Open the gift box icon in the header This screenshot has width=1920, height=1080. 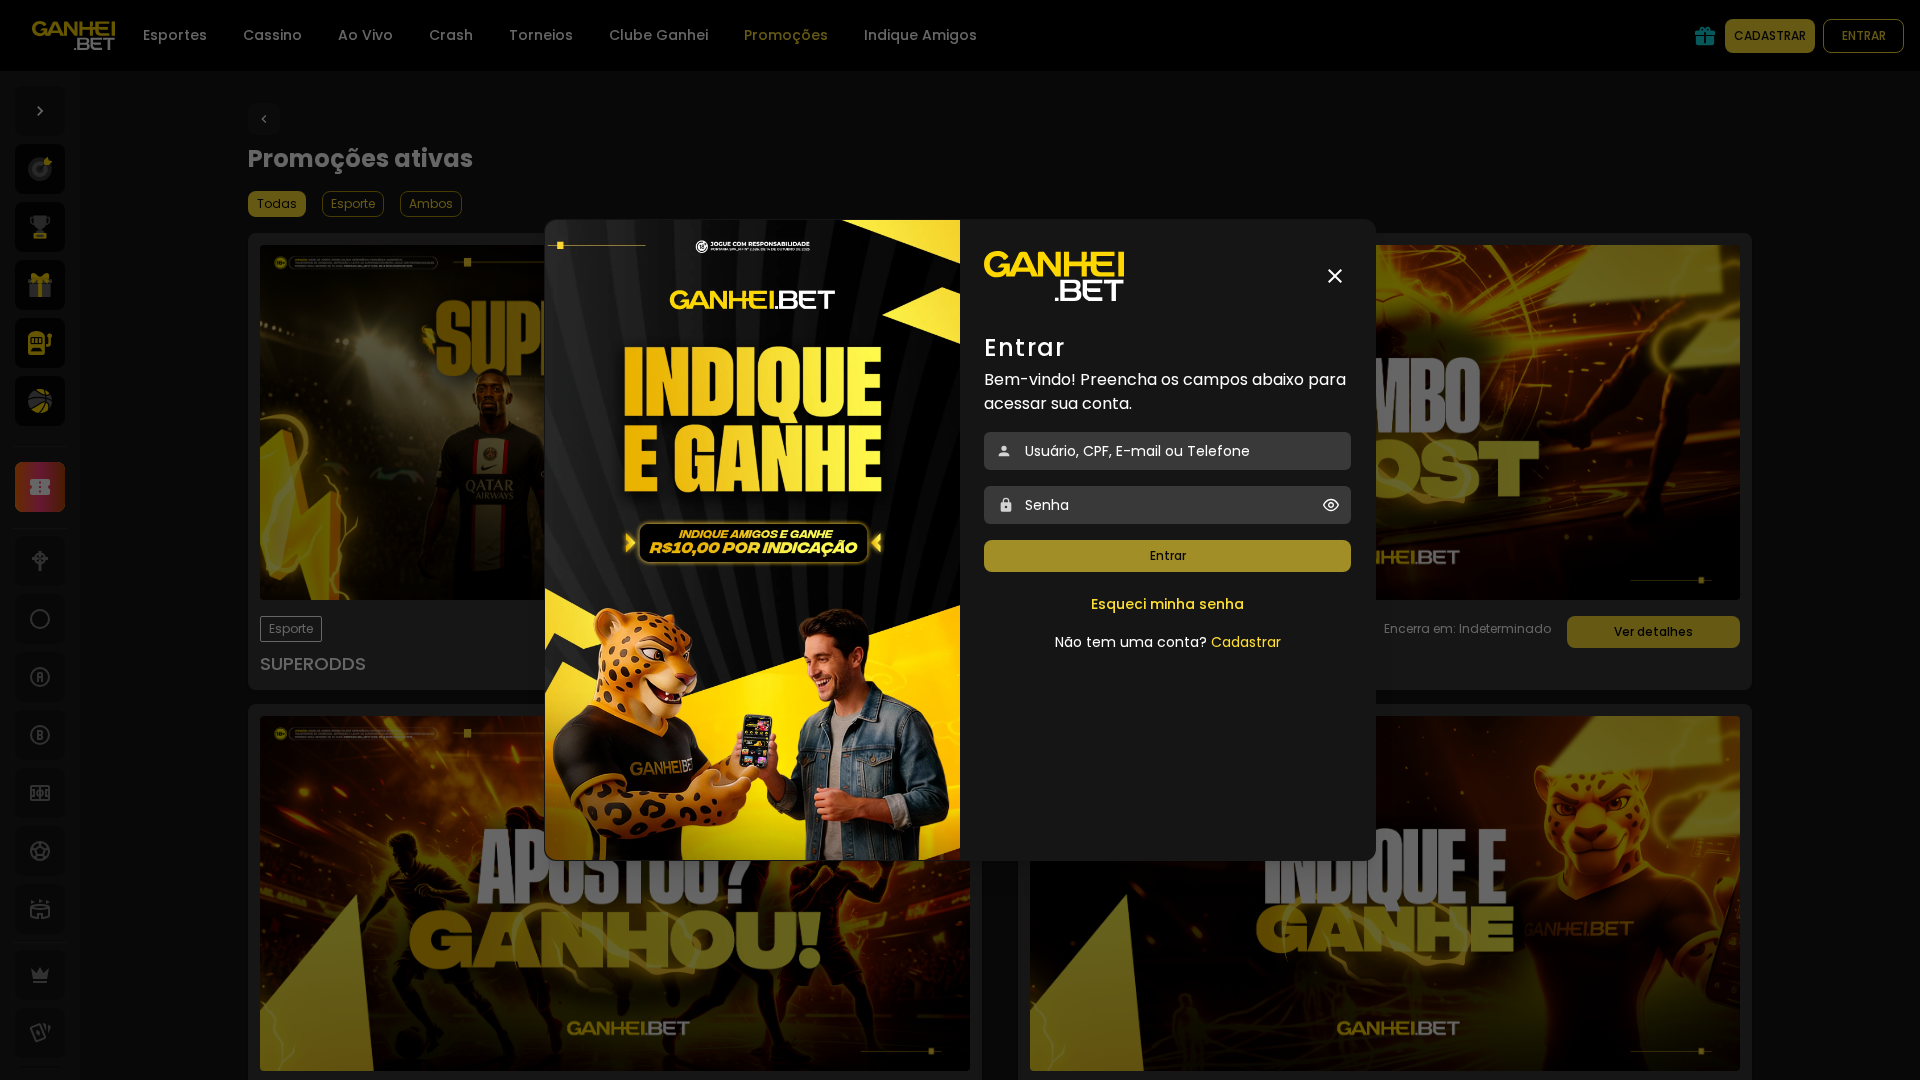[1705, 36]
